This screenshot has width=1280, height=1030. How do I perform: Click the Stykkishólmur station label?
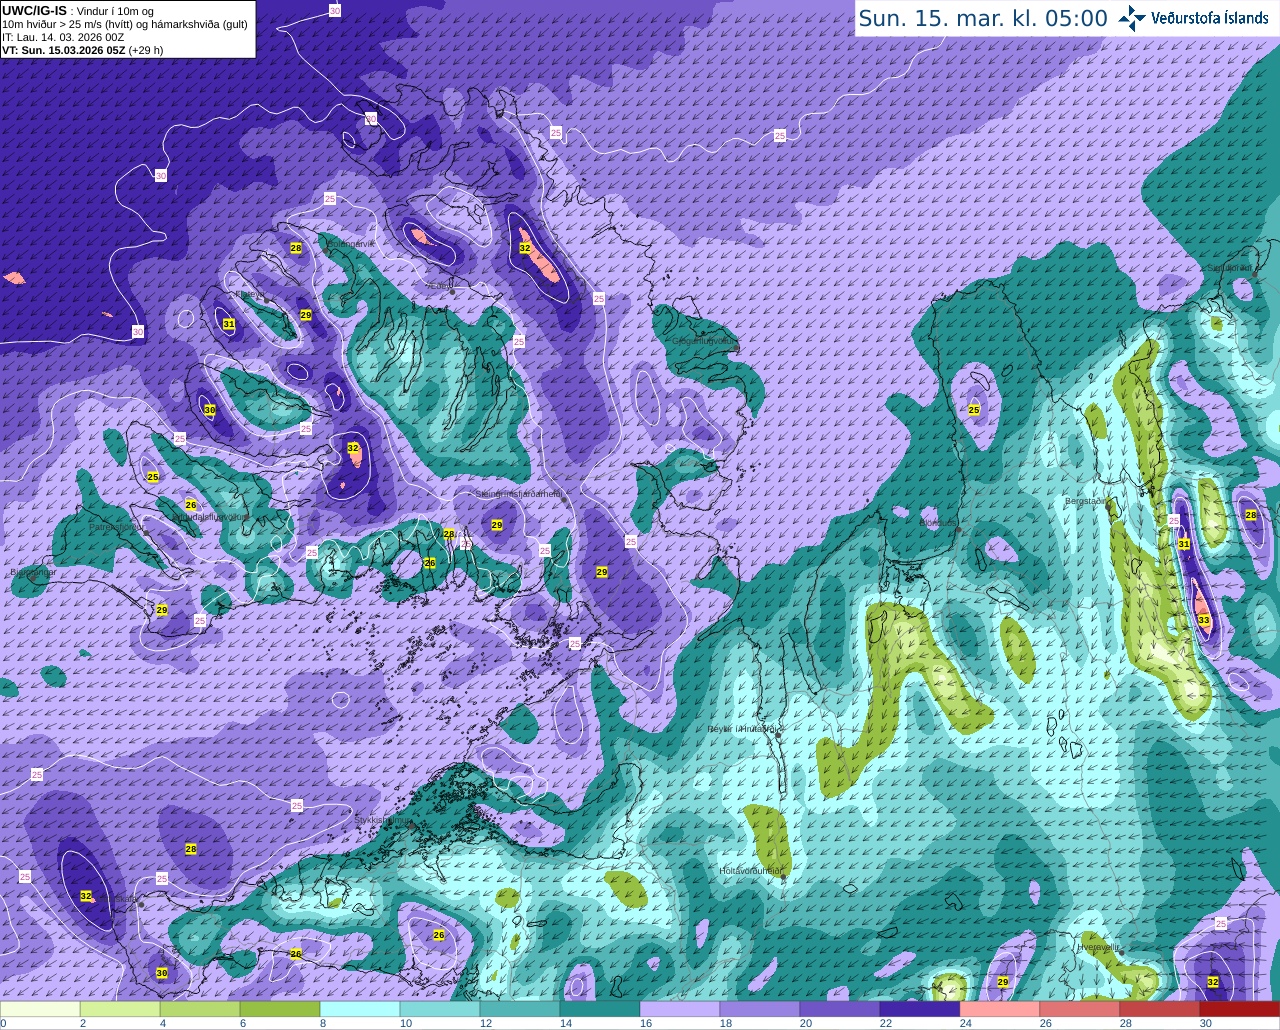coord(383,819)
